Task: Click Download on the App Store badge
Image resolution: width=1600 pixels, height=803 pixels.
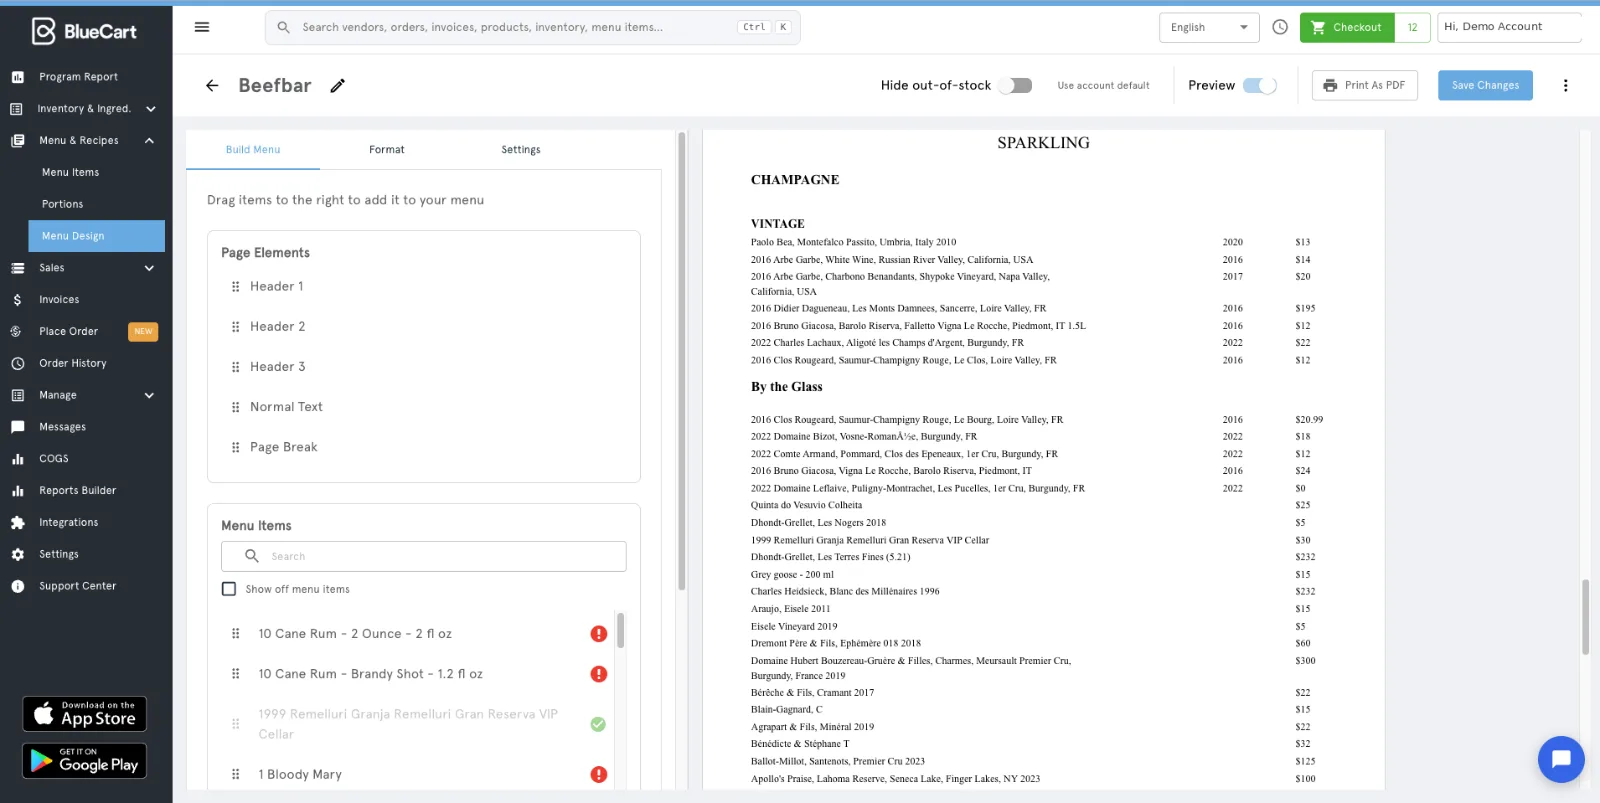Action: click(85, 714)
